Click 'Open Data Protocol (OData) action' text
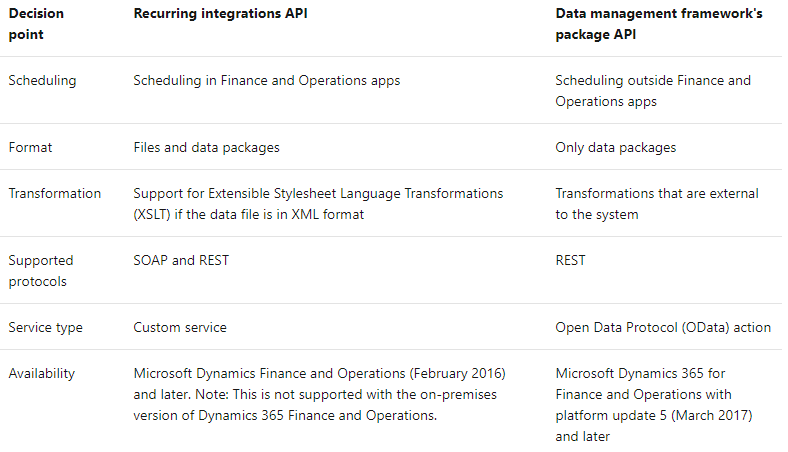 [x=663, y=327]
